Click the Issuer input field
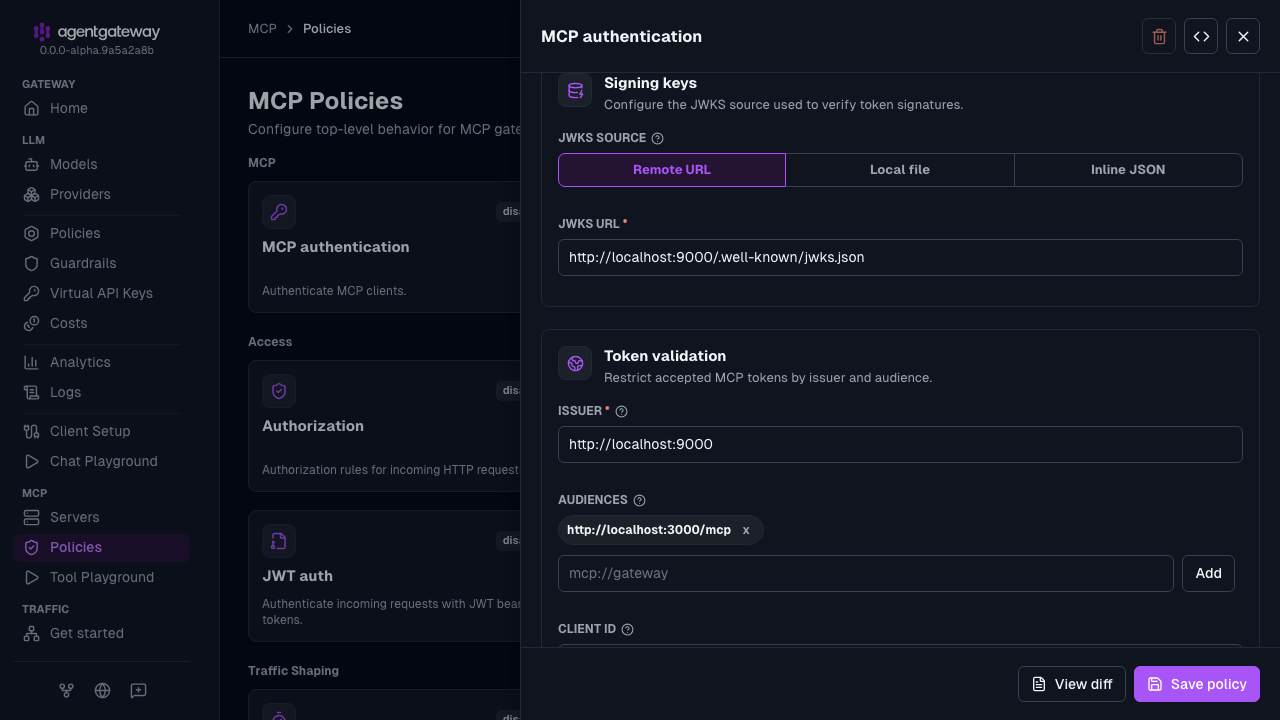This screenshot has height=720, width=1280. point(900,444)
